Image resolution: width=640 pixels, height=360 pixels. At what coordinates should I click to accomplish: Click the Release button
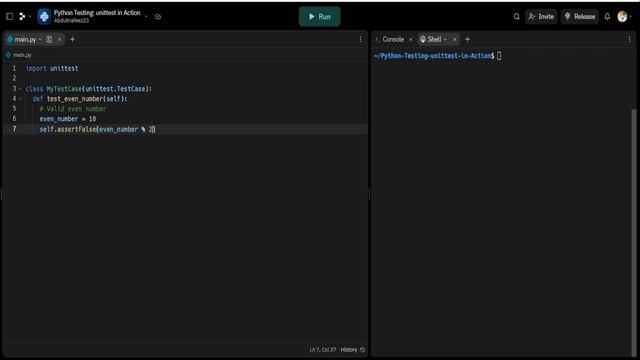coord(580,16)
